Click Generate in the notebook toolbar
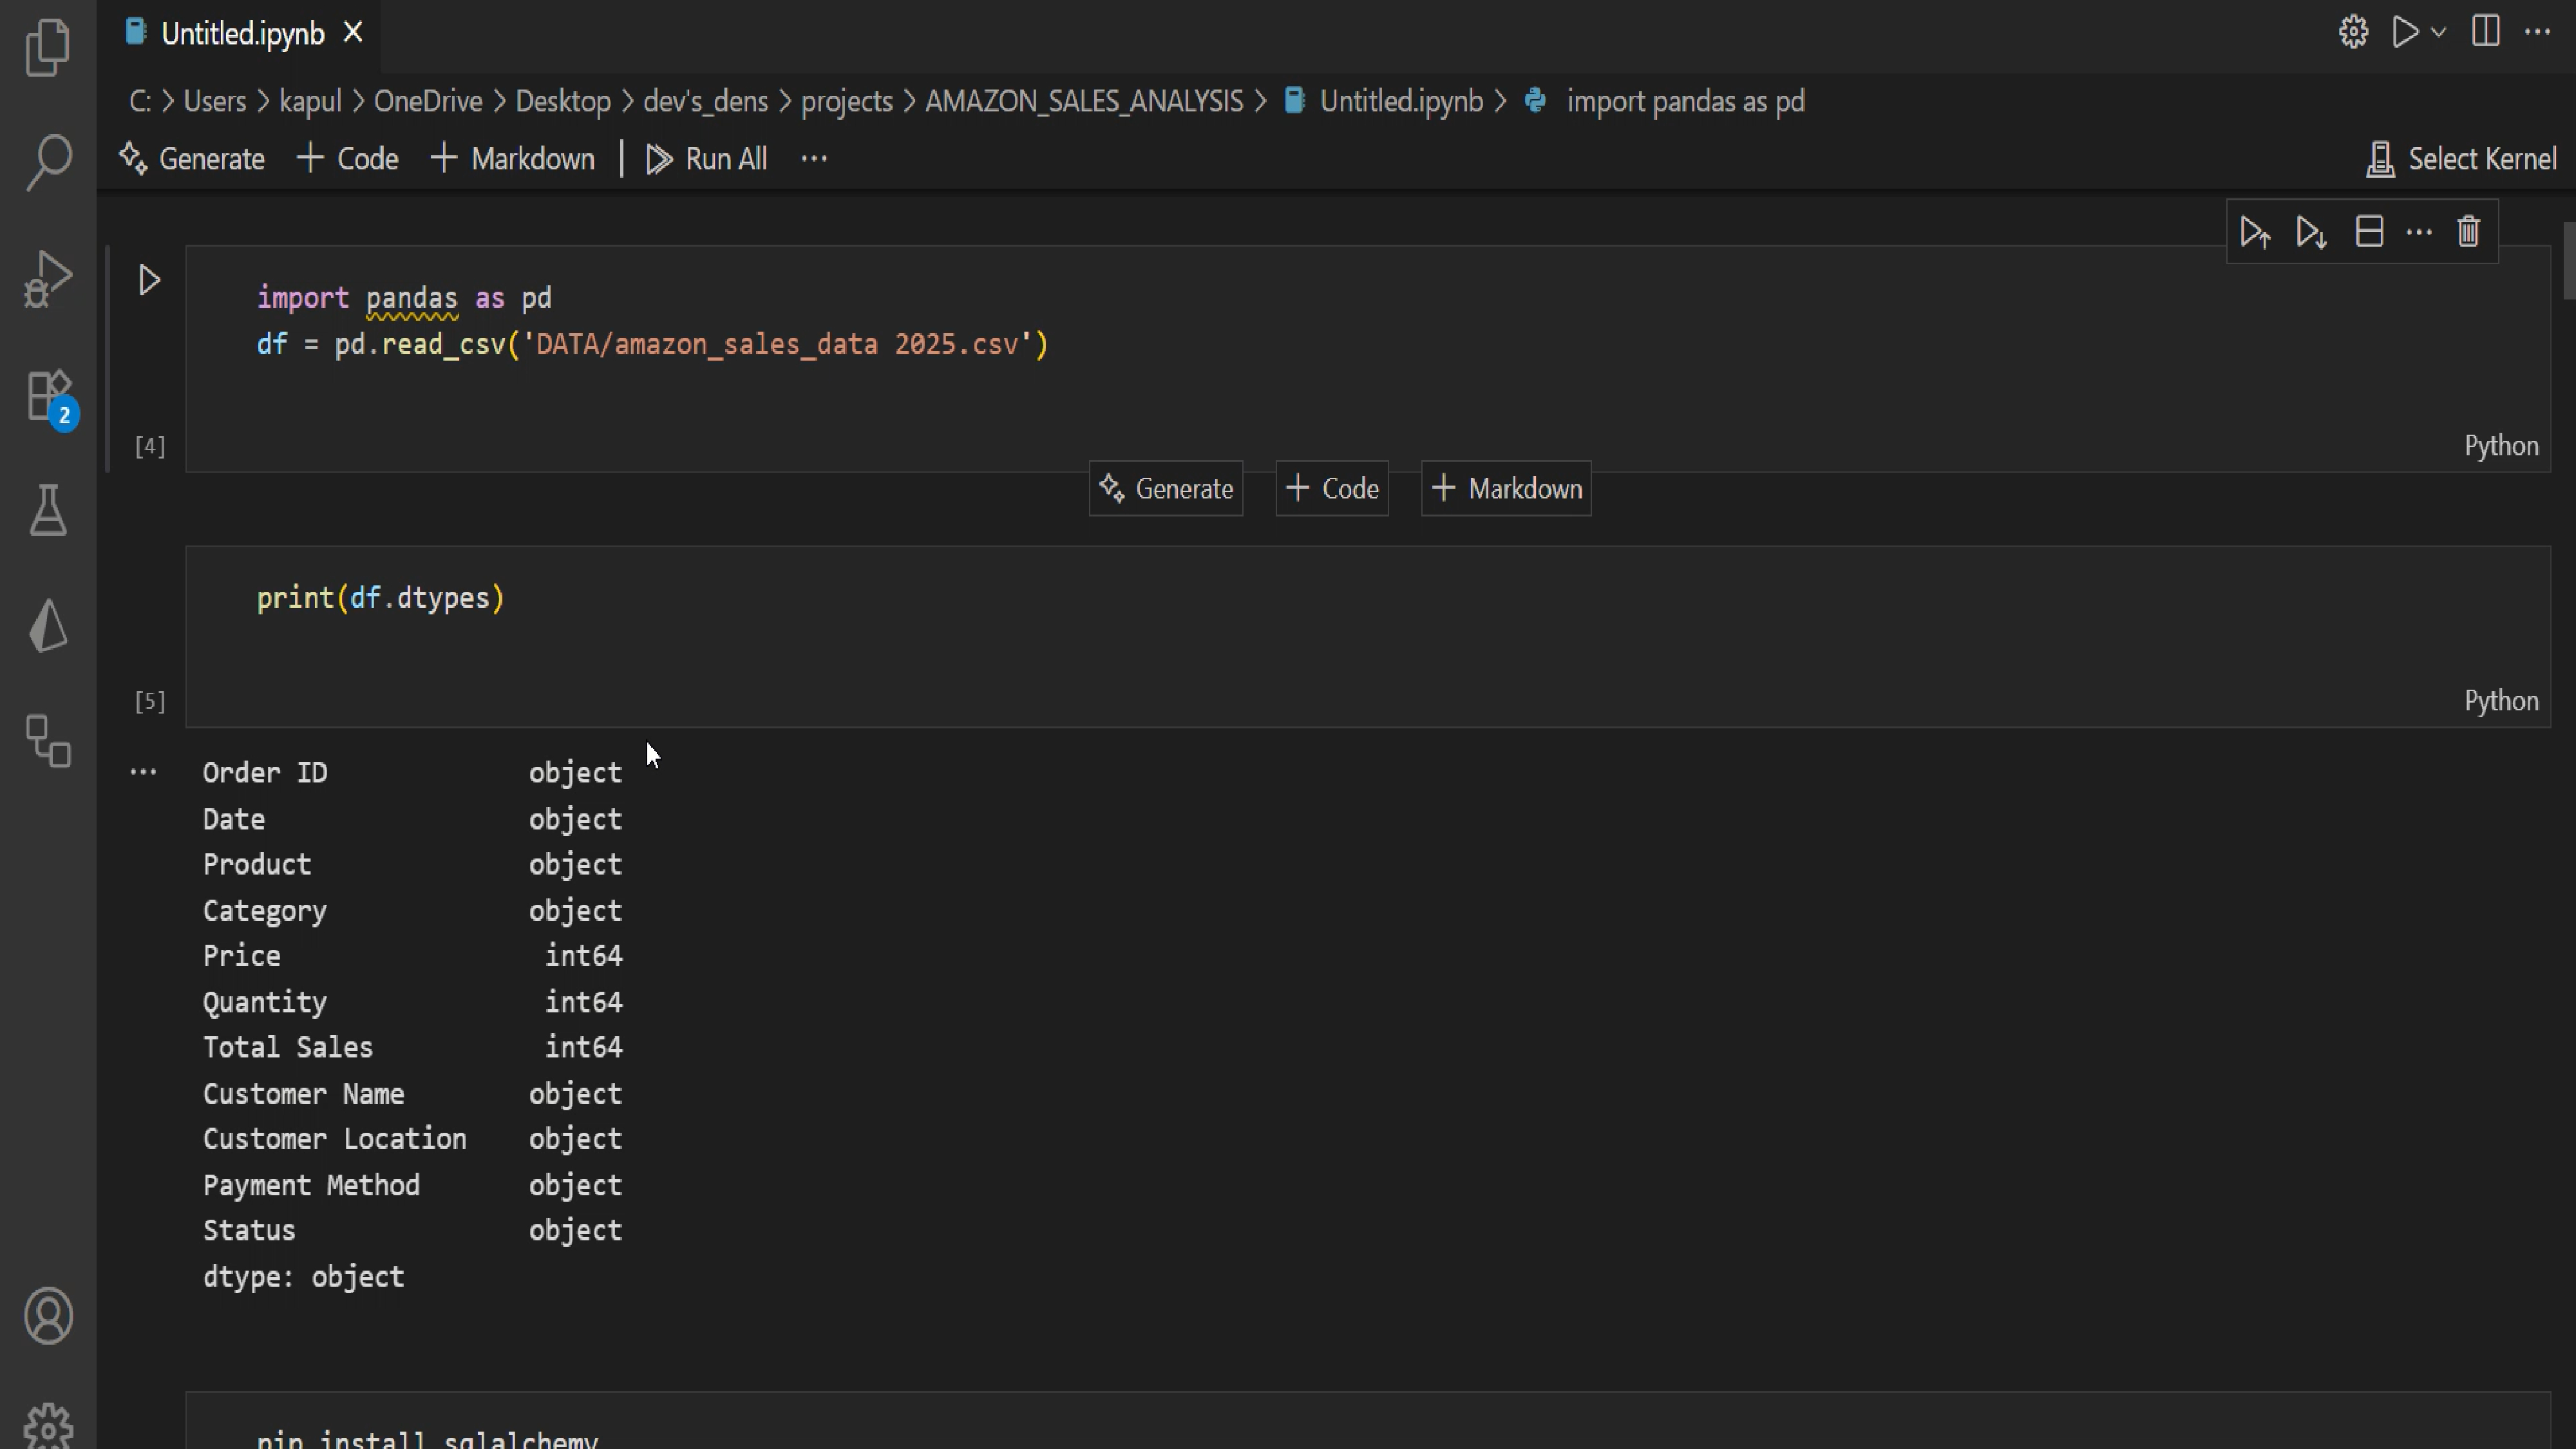This screenshot has width=2576, height=1449. point(192,159)
